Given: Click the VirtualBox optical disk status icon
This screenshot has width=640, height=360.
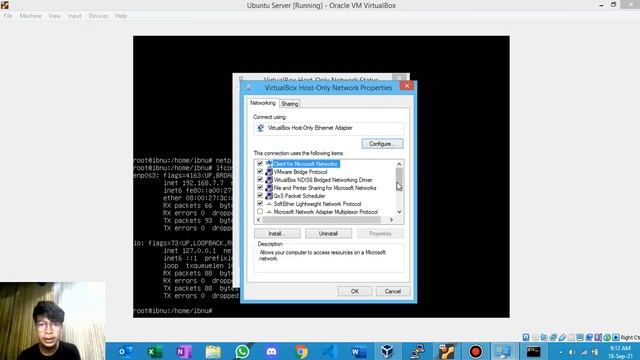Looking at the screenshot, I should [535, 337].
